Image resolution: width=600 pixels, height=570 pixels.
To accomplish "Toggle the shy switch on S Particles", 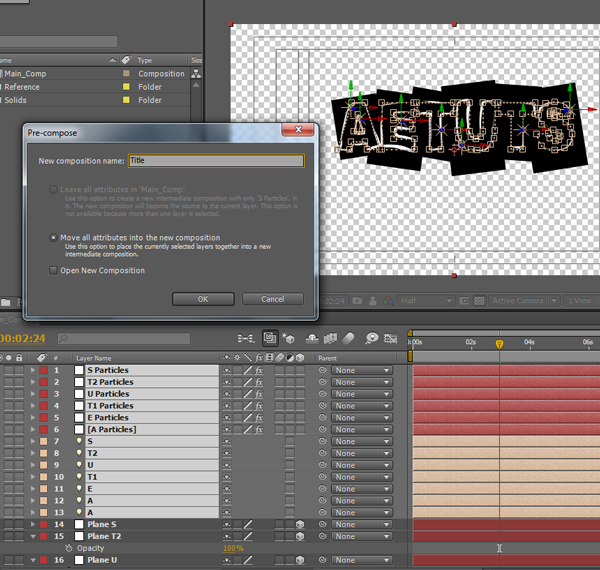I will pos(227,370).
